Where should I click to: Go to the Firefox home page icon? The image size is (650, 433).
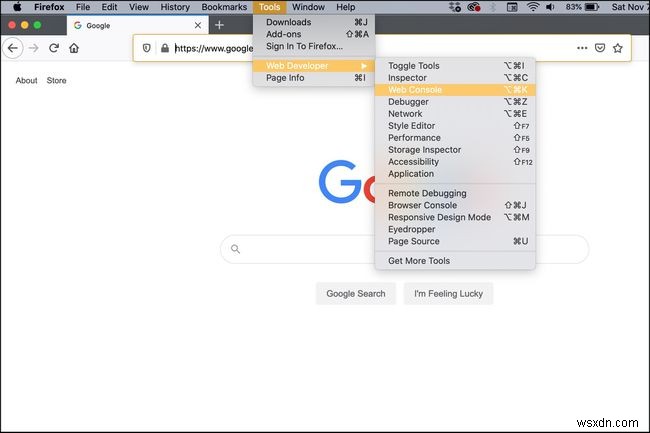(74, 48)
